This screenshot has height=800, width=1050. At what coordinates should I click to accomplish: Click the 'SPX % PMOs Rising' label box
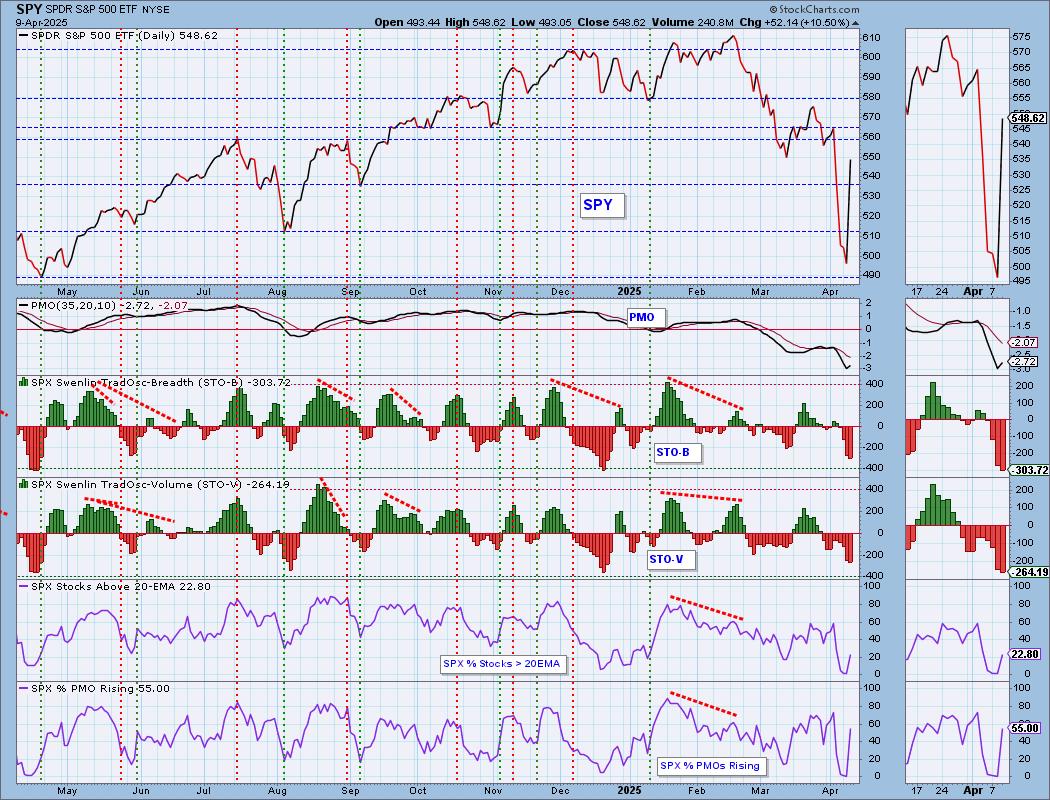coord(711,766)
